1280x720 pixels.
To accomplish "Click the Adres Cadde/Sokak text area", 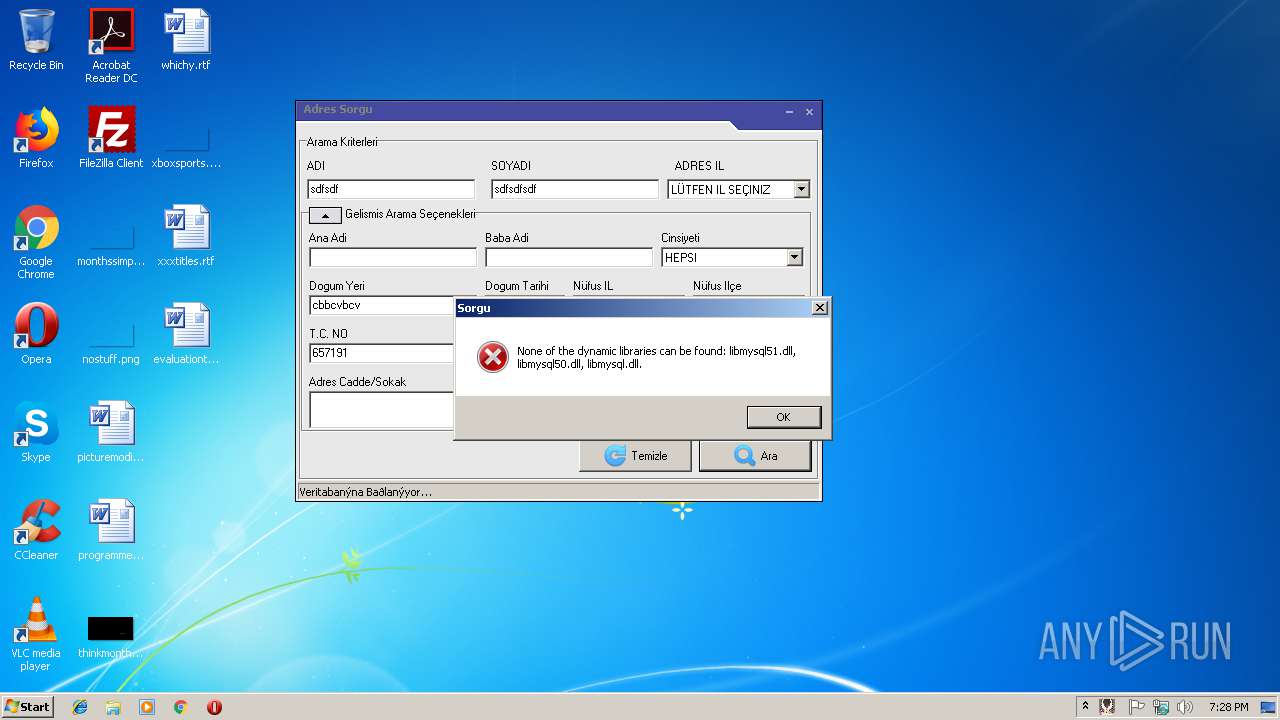I will (x=382, y=409).
